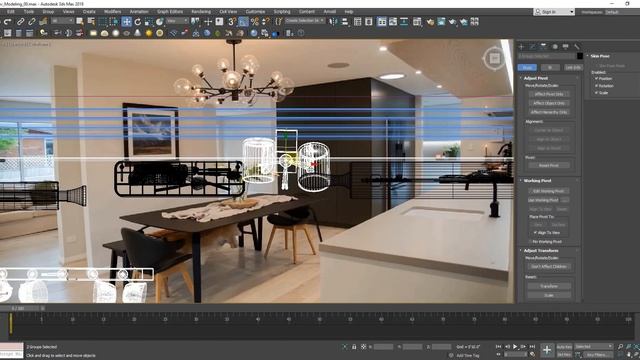Click the Reset Pivot button
The height and width of the screenshot is (360, 640).
(549, 166)
